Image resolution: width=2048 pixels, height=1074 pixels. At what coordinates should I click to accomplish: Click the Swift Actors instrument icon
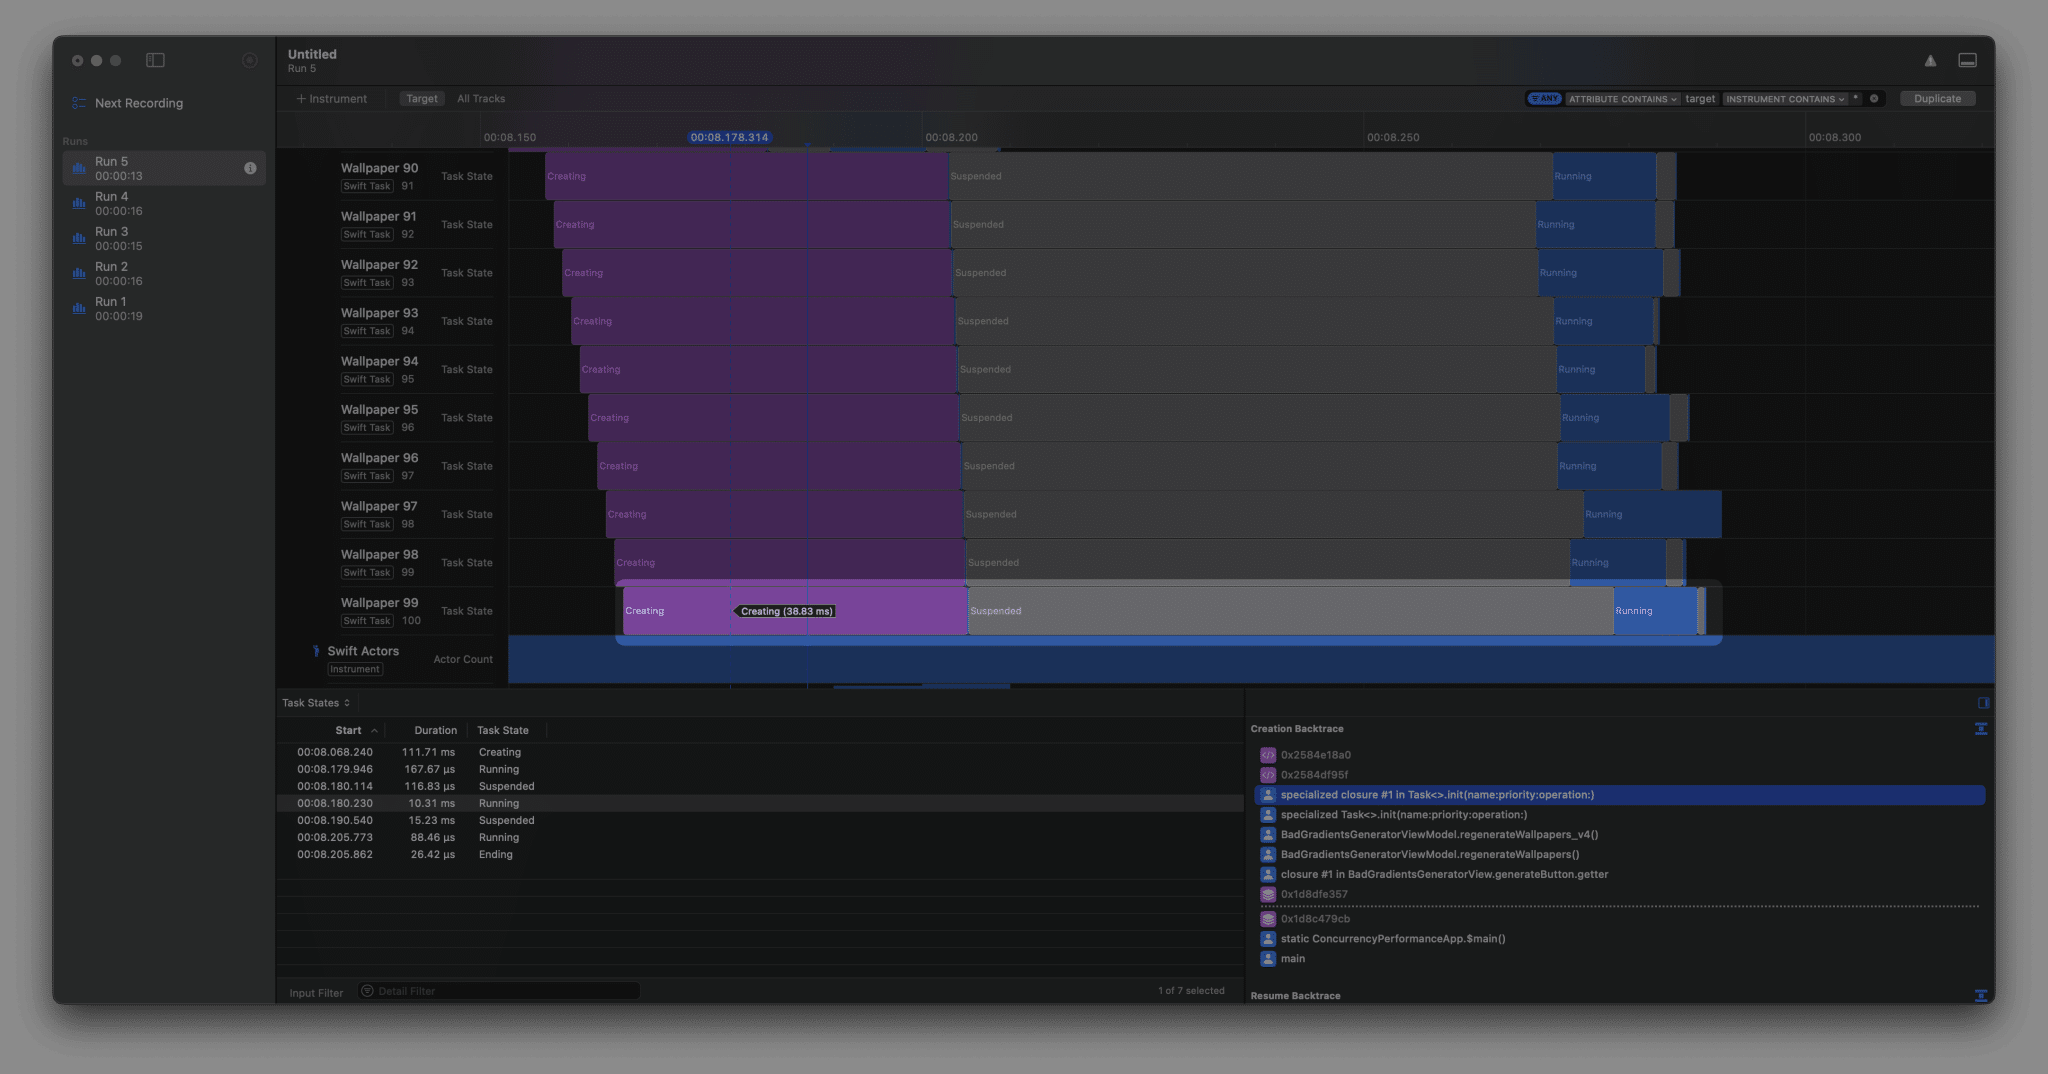pyautogui.click(x=316, y=651)
